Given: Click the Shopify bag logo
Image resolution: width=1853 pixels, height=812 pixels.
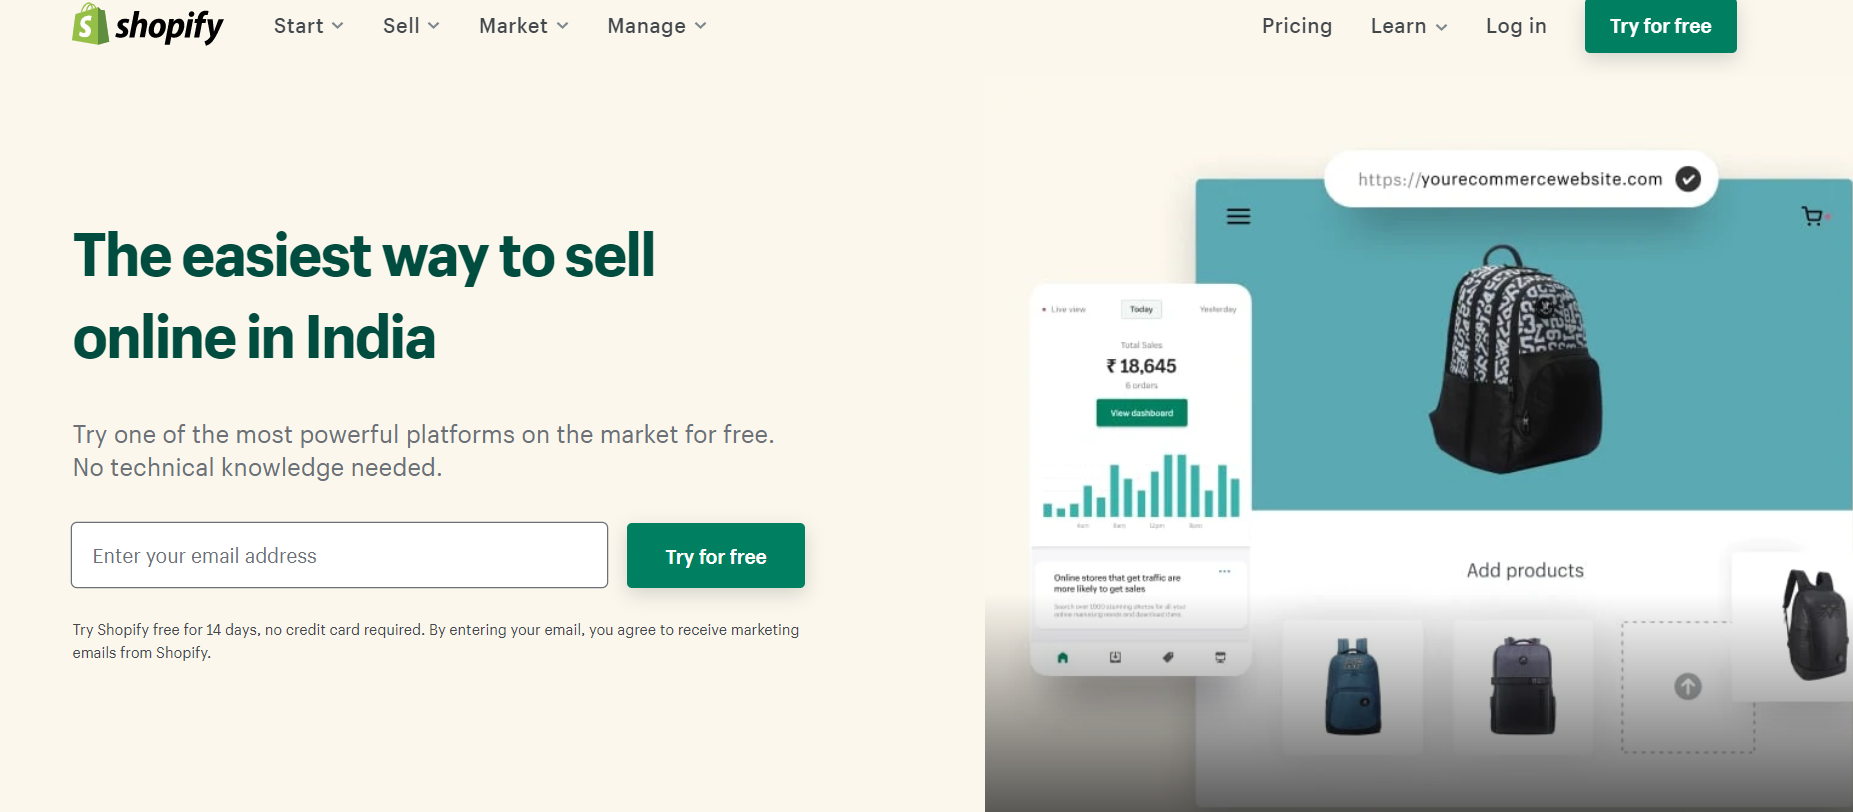Looking at the screenshot, I should tap(90, 24).
